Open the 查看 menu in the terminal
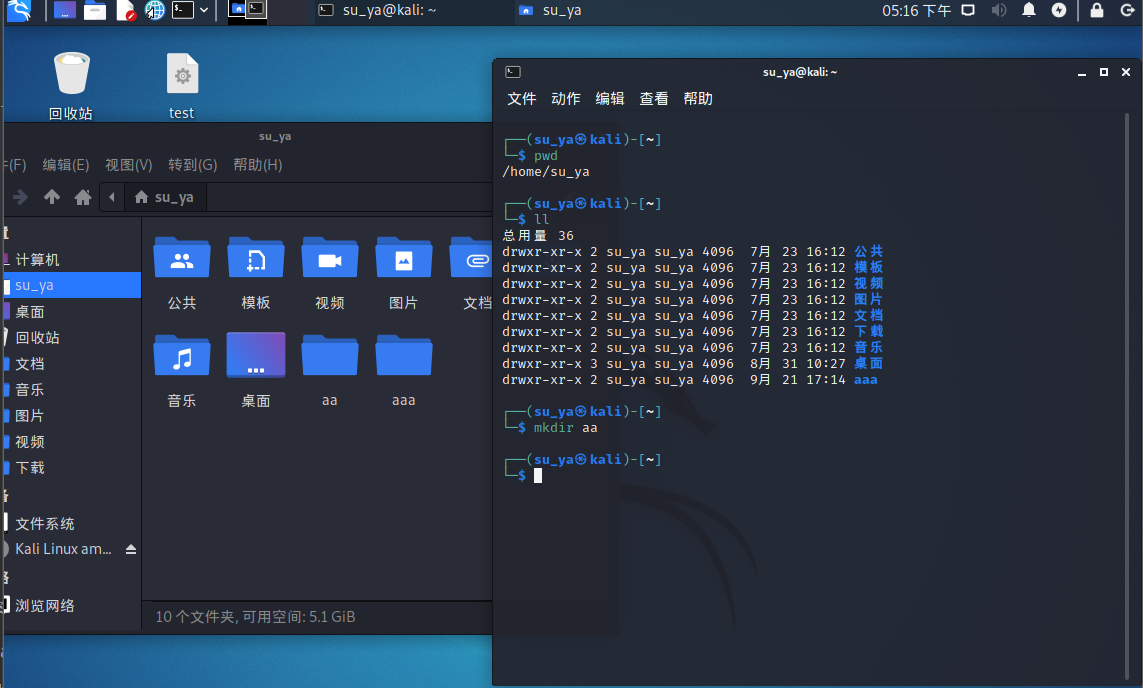This screenshot has width=1143, height=688. 654,98
